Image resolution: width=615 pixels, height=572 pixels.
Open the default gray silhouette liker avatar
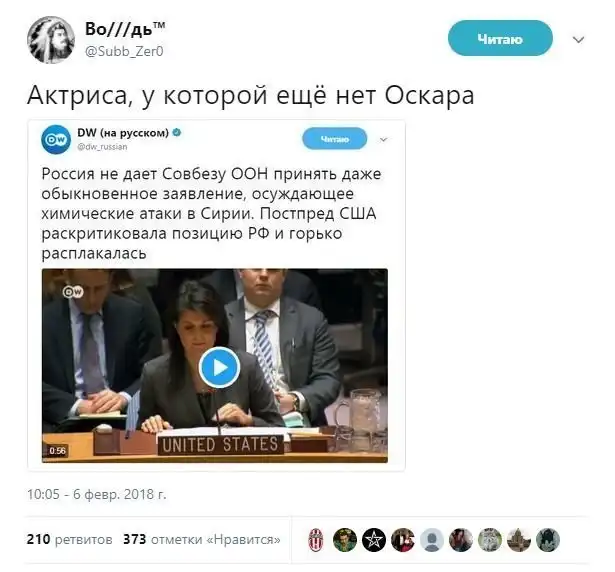[x=432, y=540]
